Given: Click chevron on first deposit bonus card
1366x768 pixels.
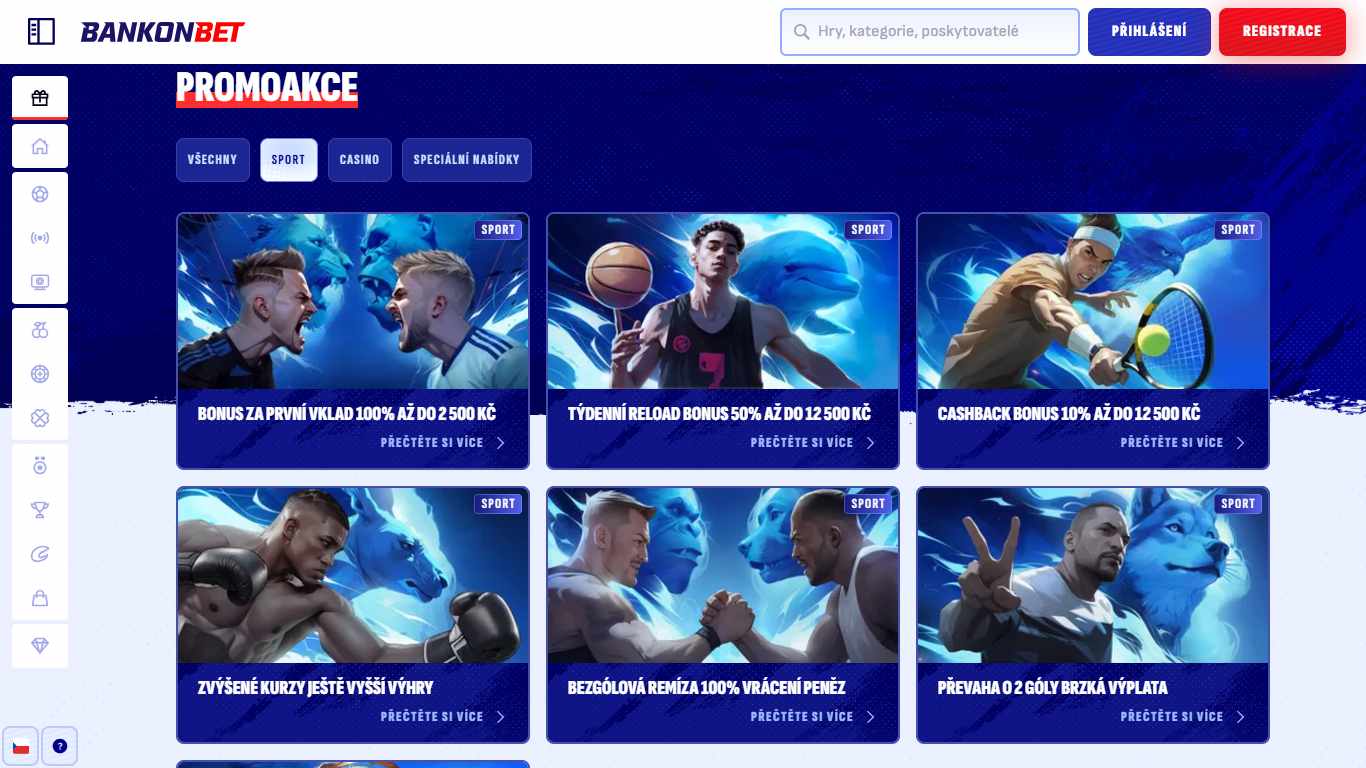Looking at the screenshot, I should 501,443.
